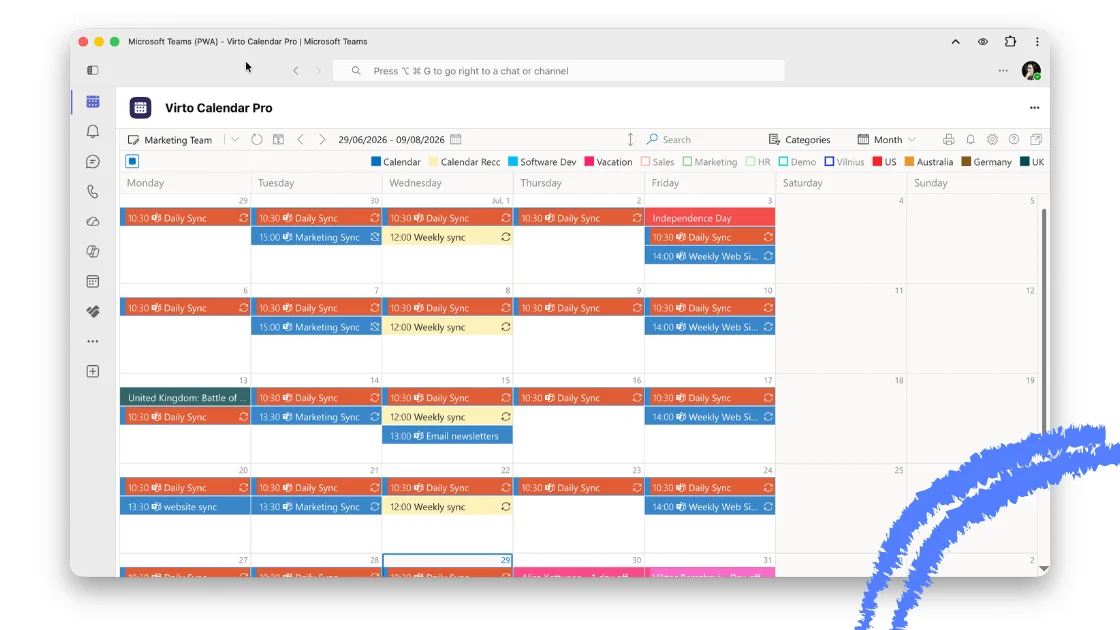Open calendar notifications bell
The height and width of the screenshot is (630, 1120).
coord(970,139)
